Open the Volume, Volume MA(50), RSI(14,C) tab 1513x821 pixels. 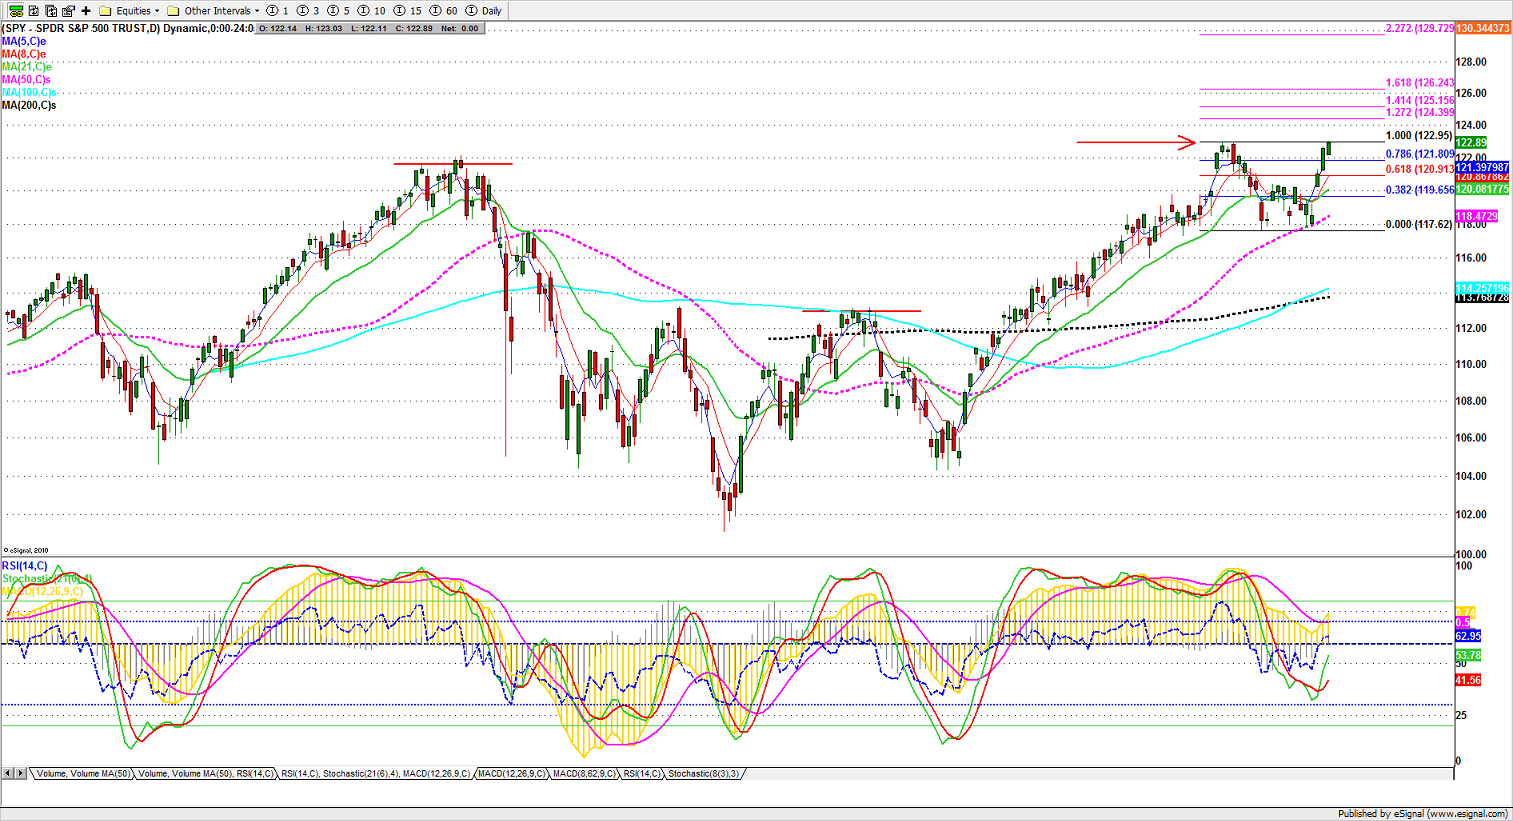tap(205, 774)
